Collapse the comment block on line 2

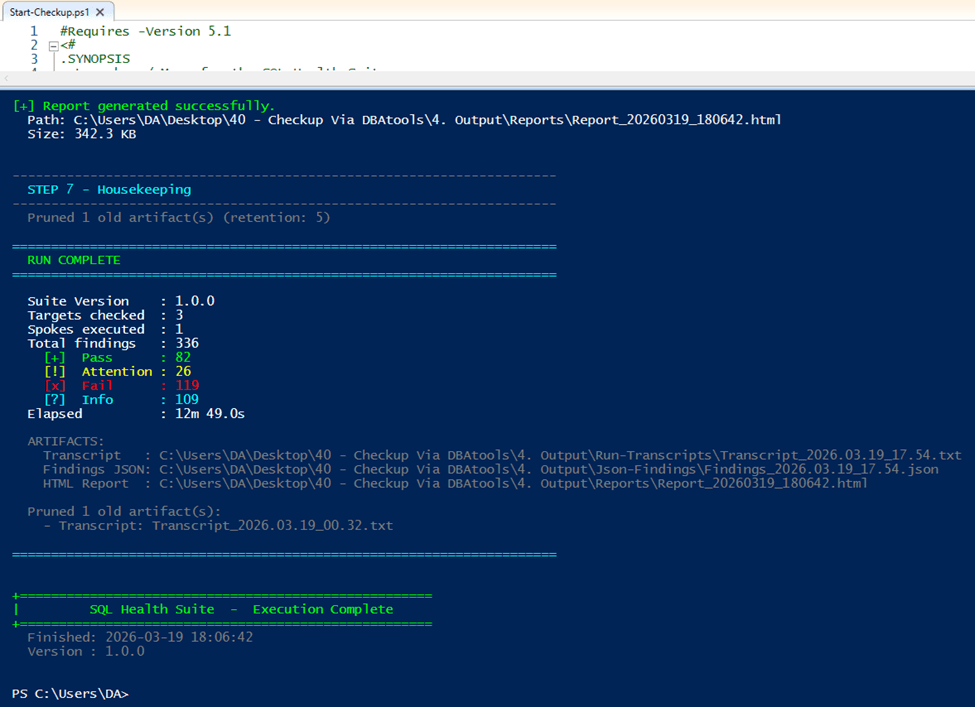point(53,45)
